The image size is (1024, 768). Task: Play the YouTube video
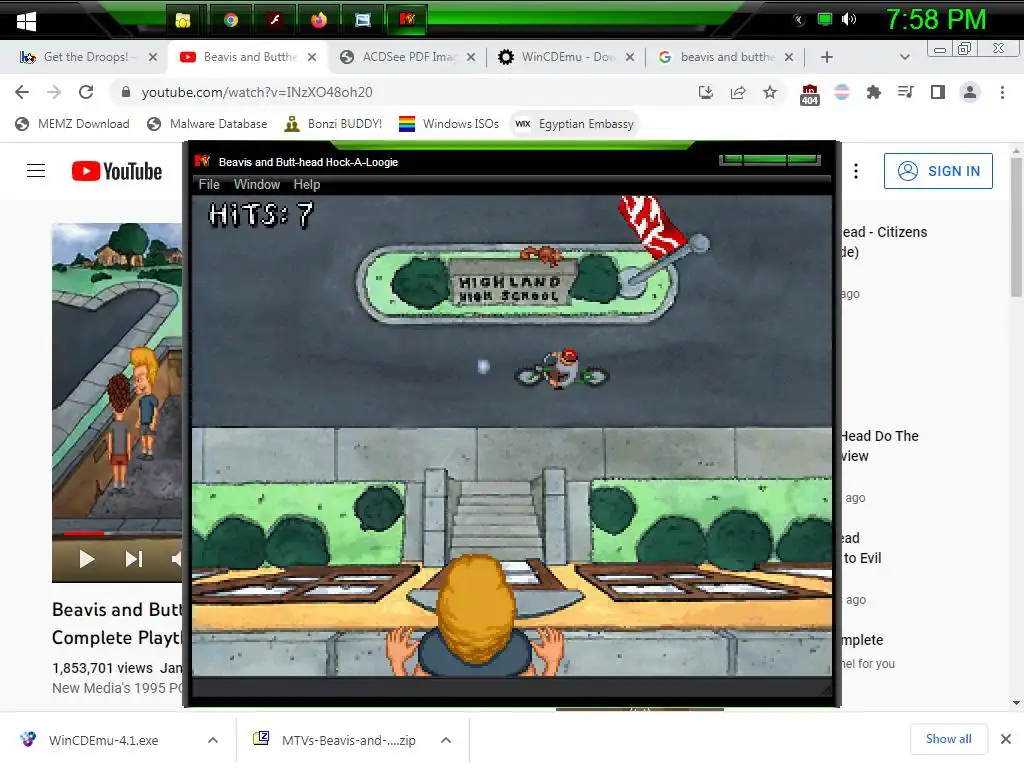tap(87, 559)
